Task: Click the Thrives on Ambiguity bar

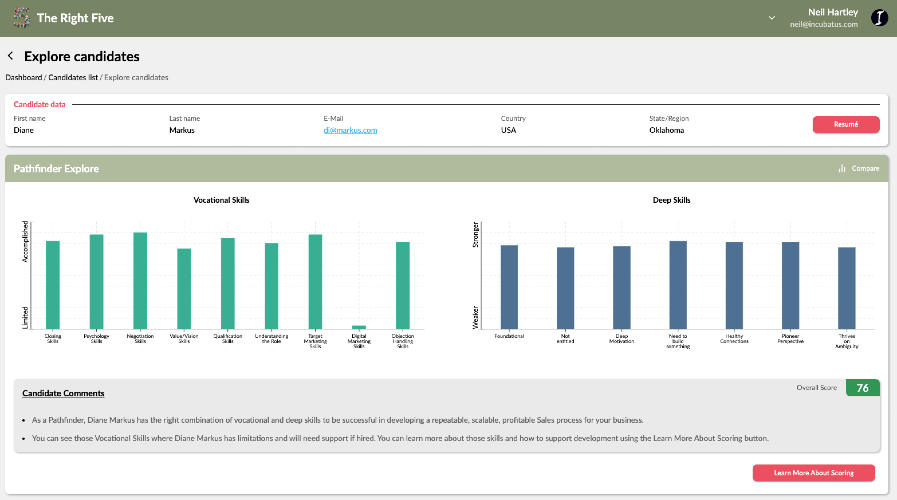Action: pyautogui.click(x=846, y=287)
